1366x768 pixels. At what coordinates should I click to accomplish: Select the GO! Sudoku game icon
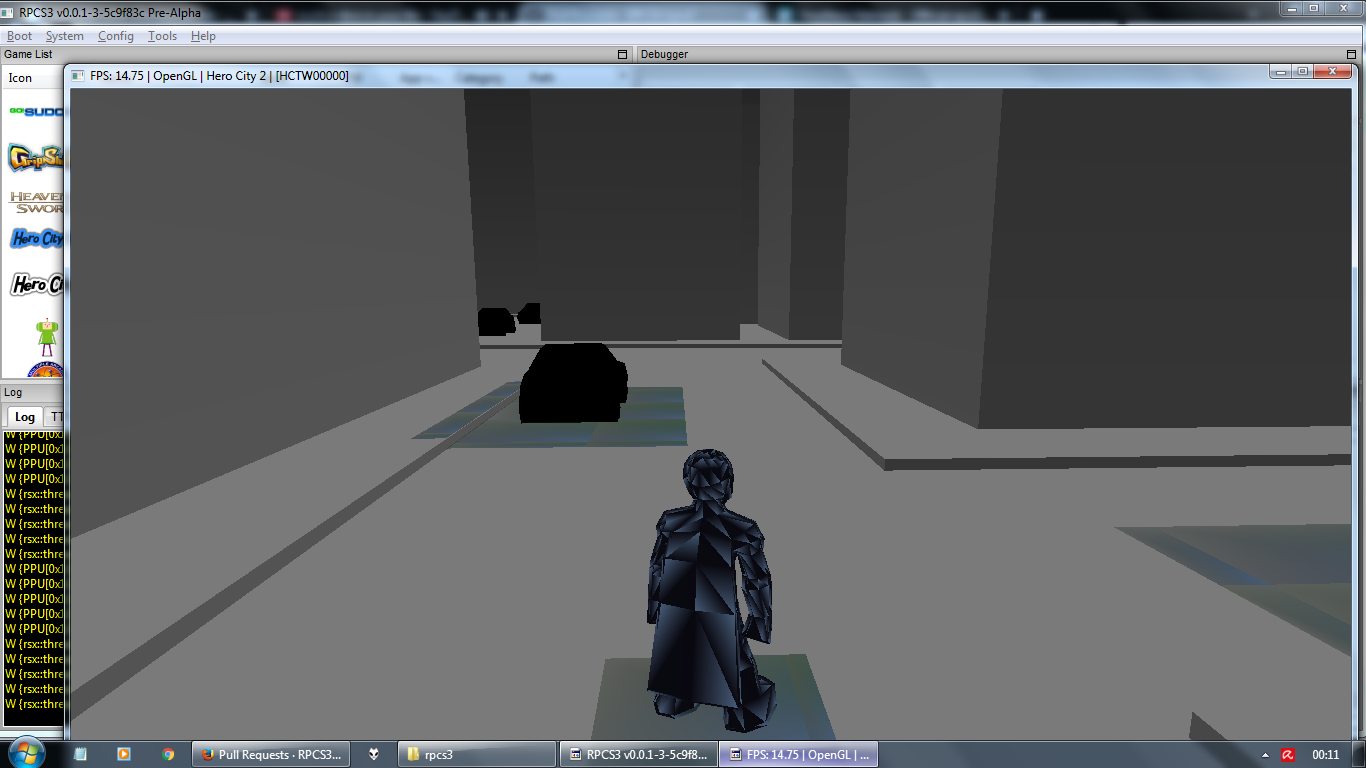click(x=36, y=112)
